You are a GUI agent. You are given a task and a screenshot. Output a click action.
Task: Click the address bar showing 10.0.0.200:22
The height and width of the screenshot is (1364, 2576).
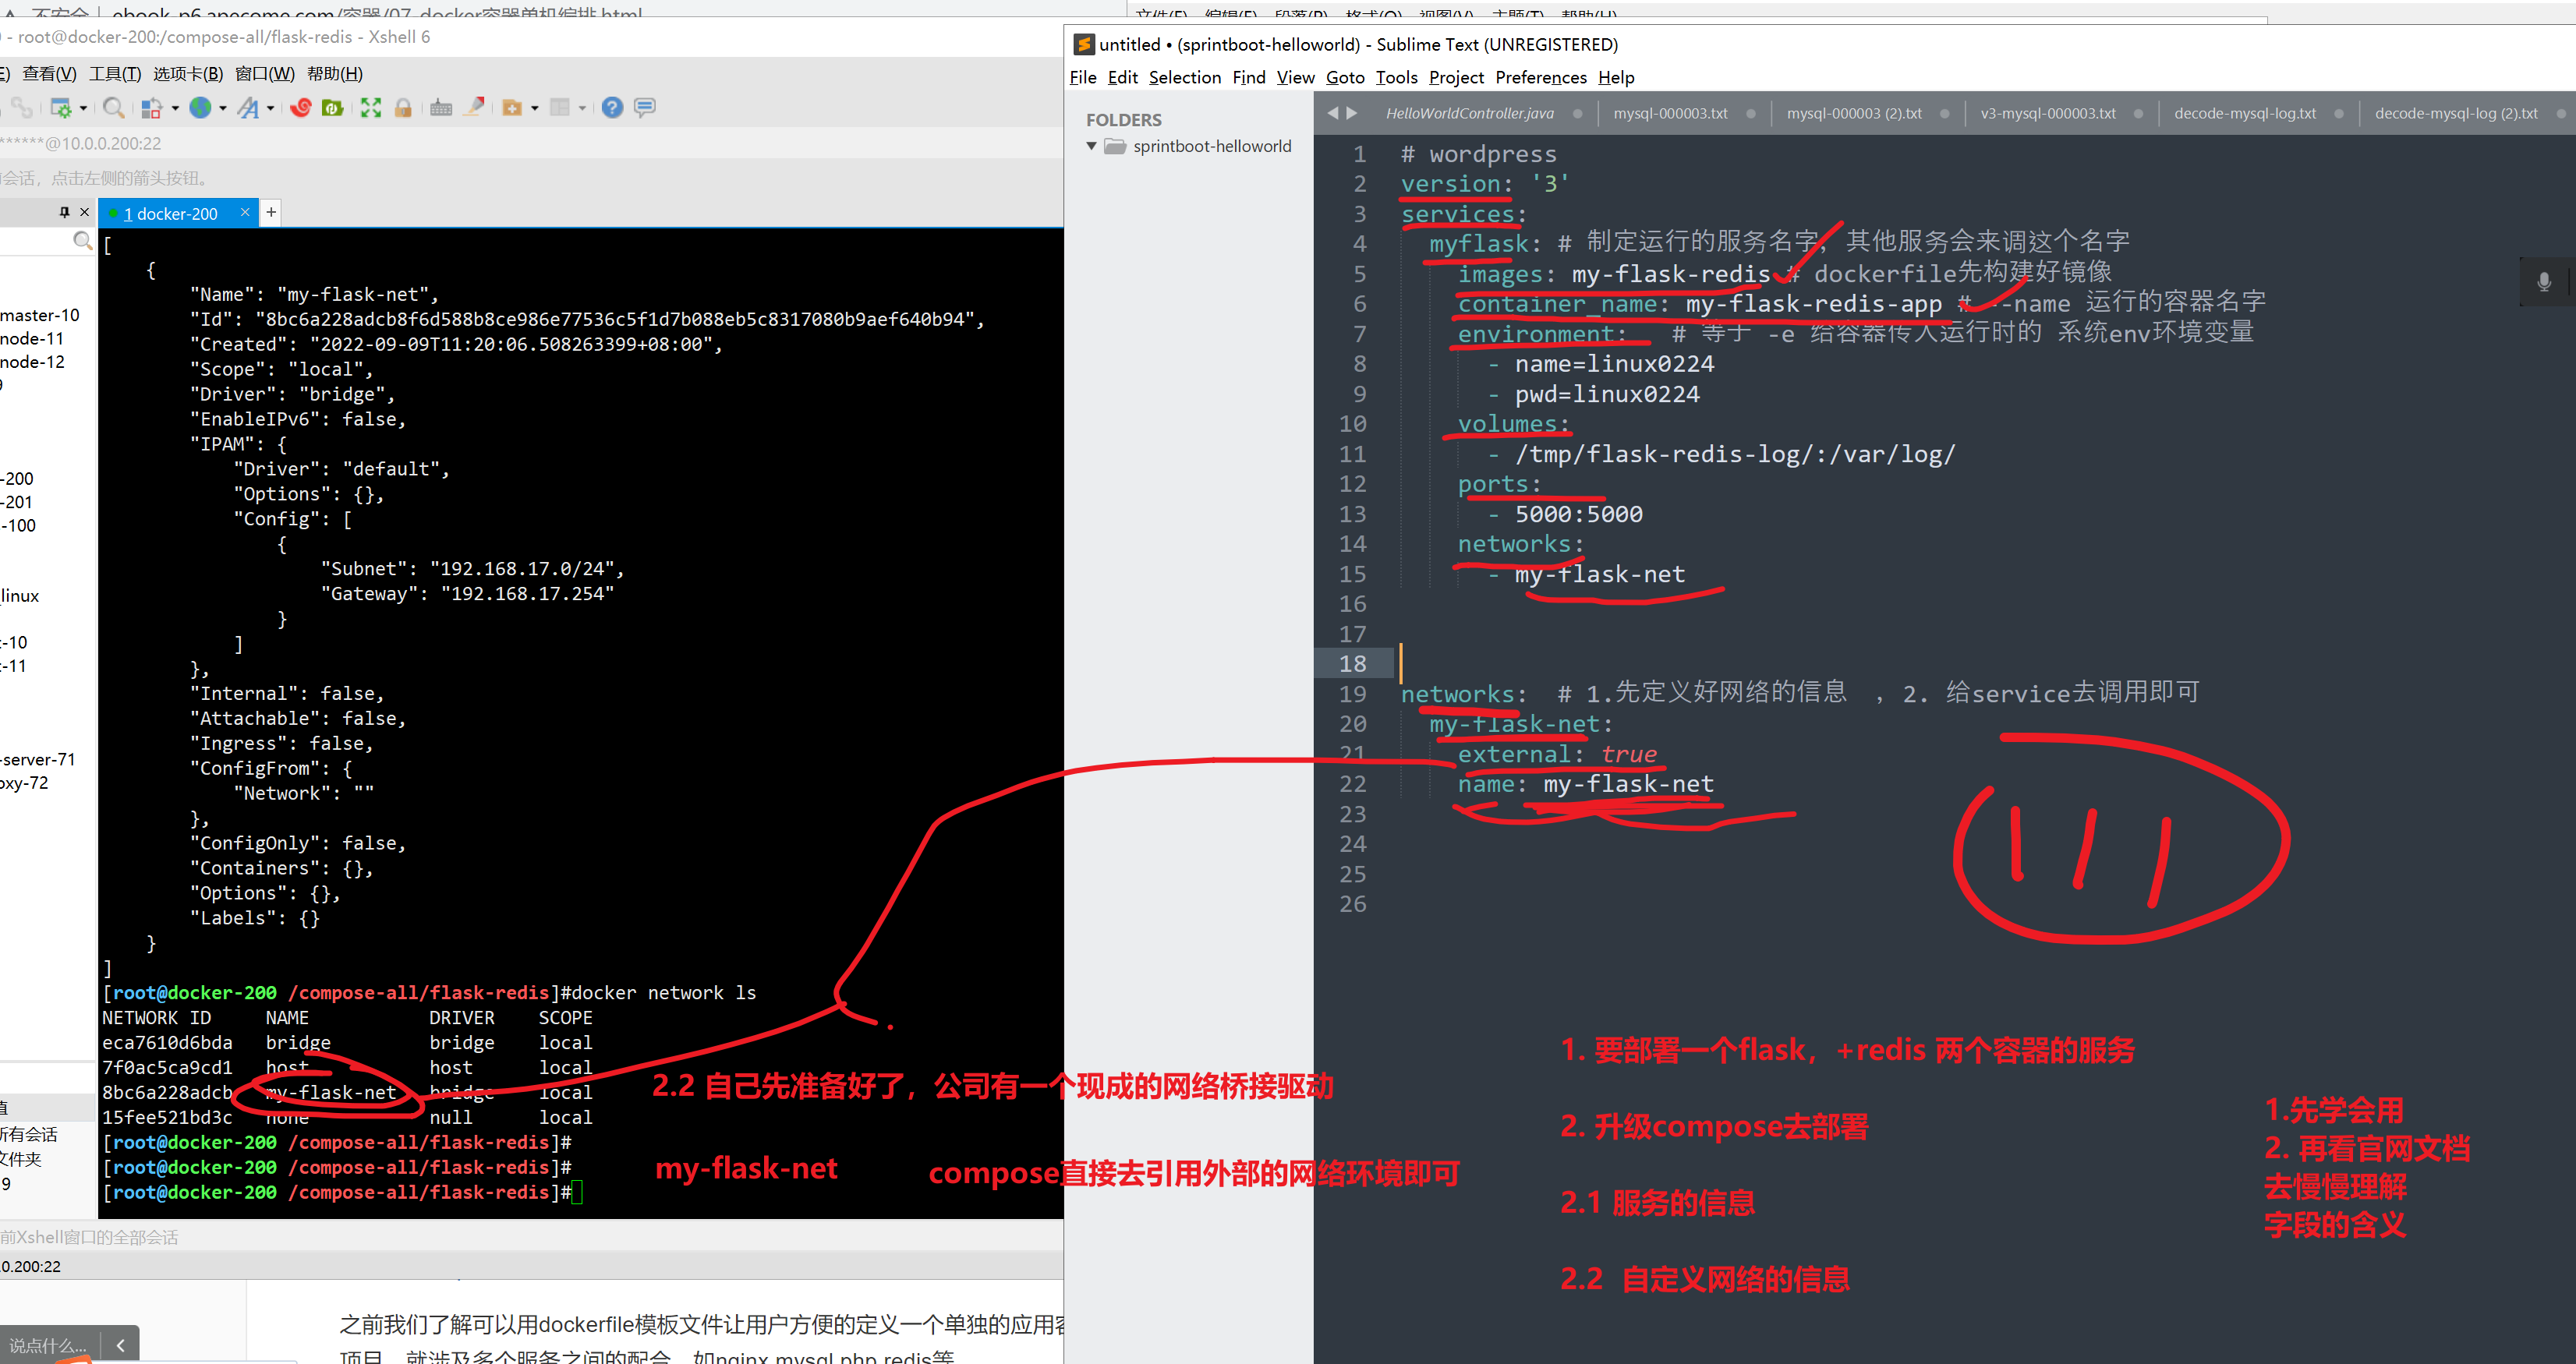(100, 143)
